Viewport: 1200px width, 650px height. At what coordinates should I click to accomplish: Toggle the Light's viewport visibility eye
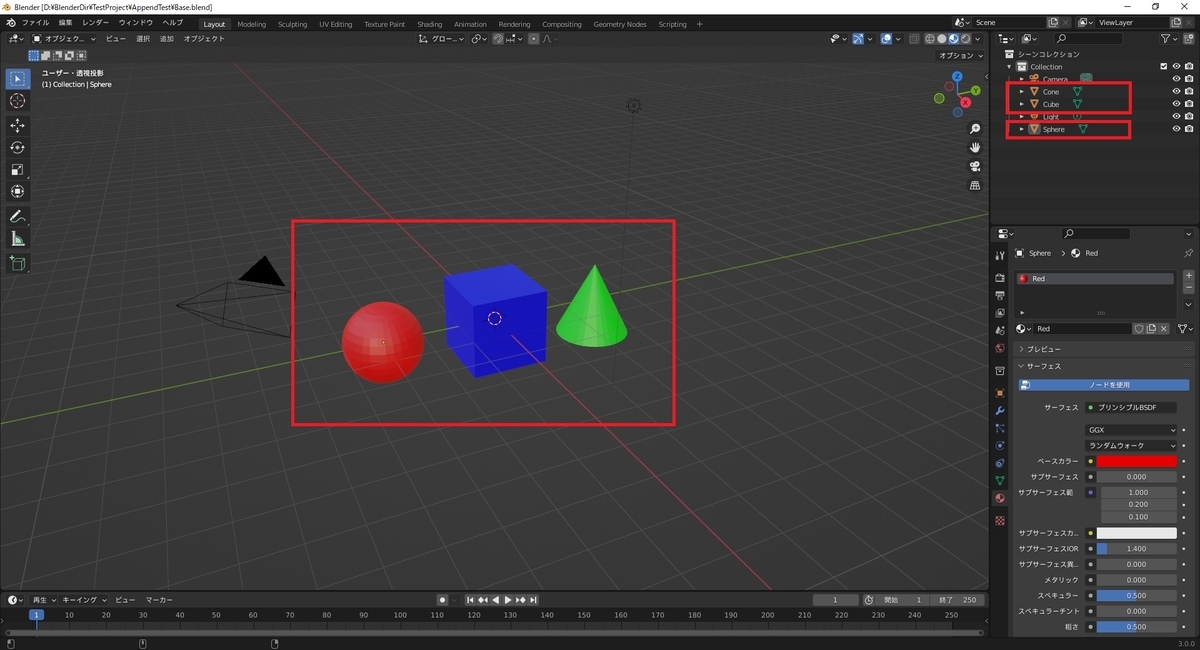(x=1176, y=117)
